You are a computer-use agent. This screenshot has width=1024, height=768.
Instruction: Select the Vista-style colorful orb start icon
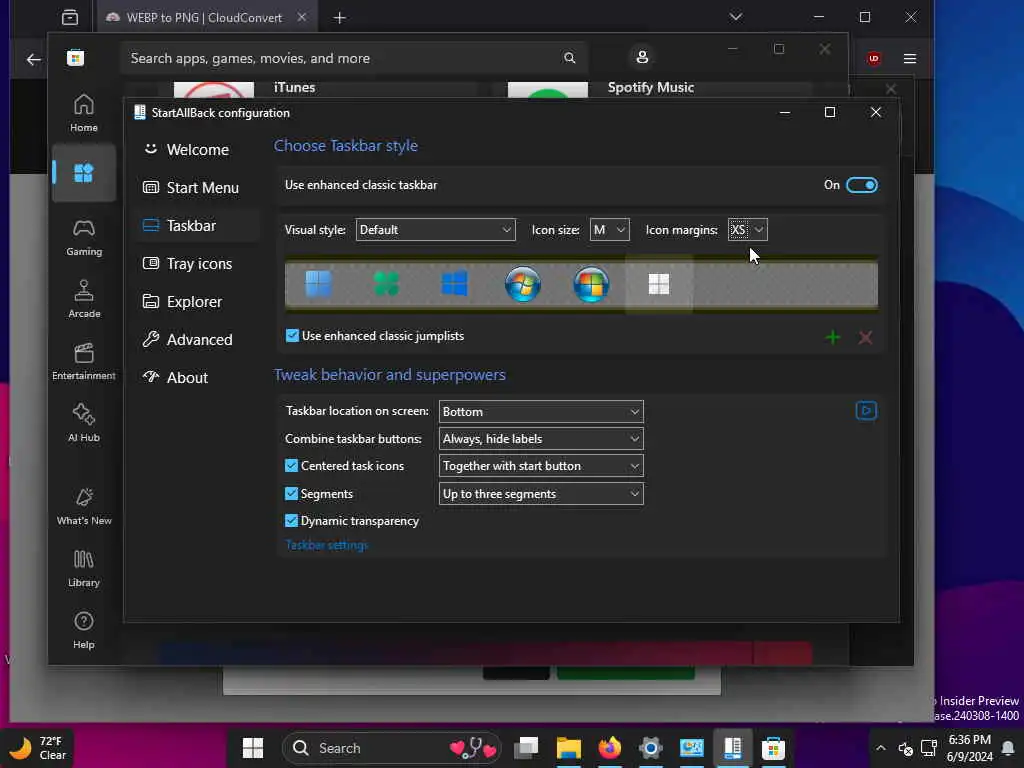coord(591,284)
